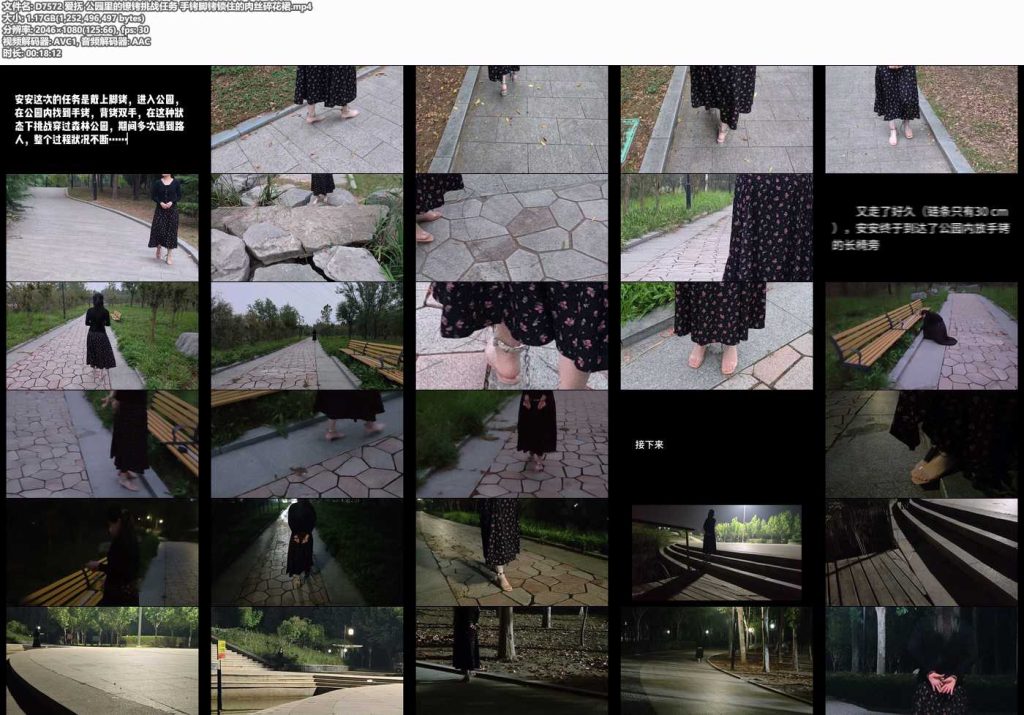
Task: Click the duration line showing 00:18:12
Action: click(x=32, y=54)
